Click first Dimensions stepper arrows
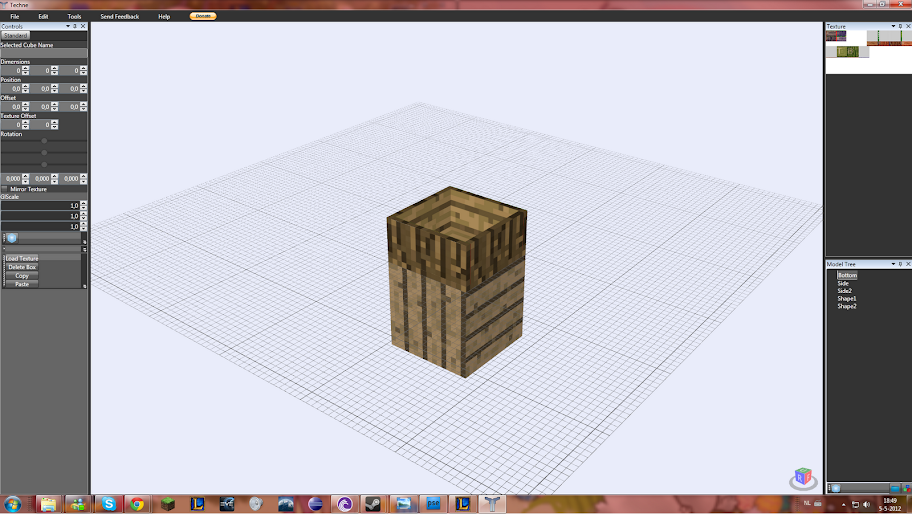912x514 pixels. pyautogui.click(x=25, y=70)
